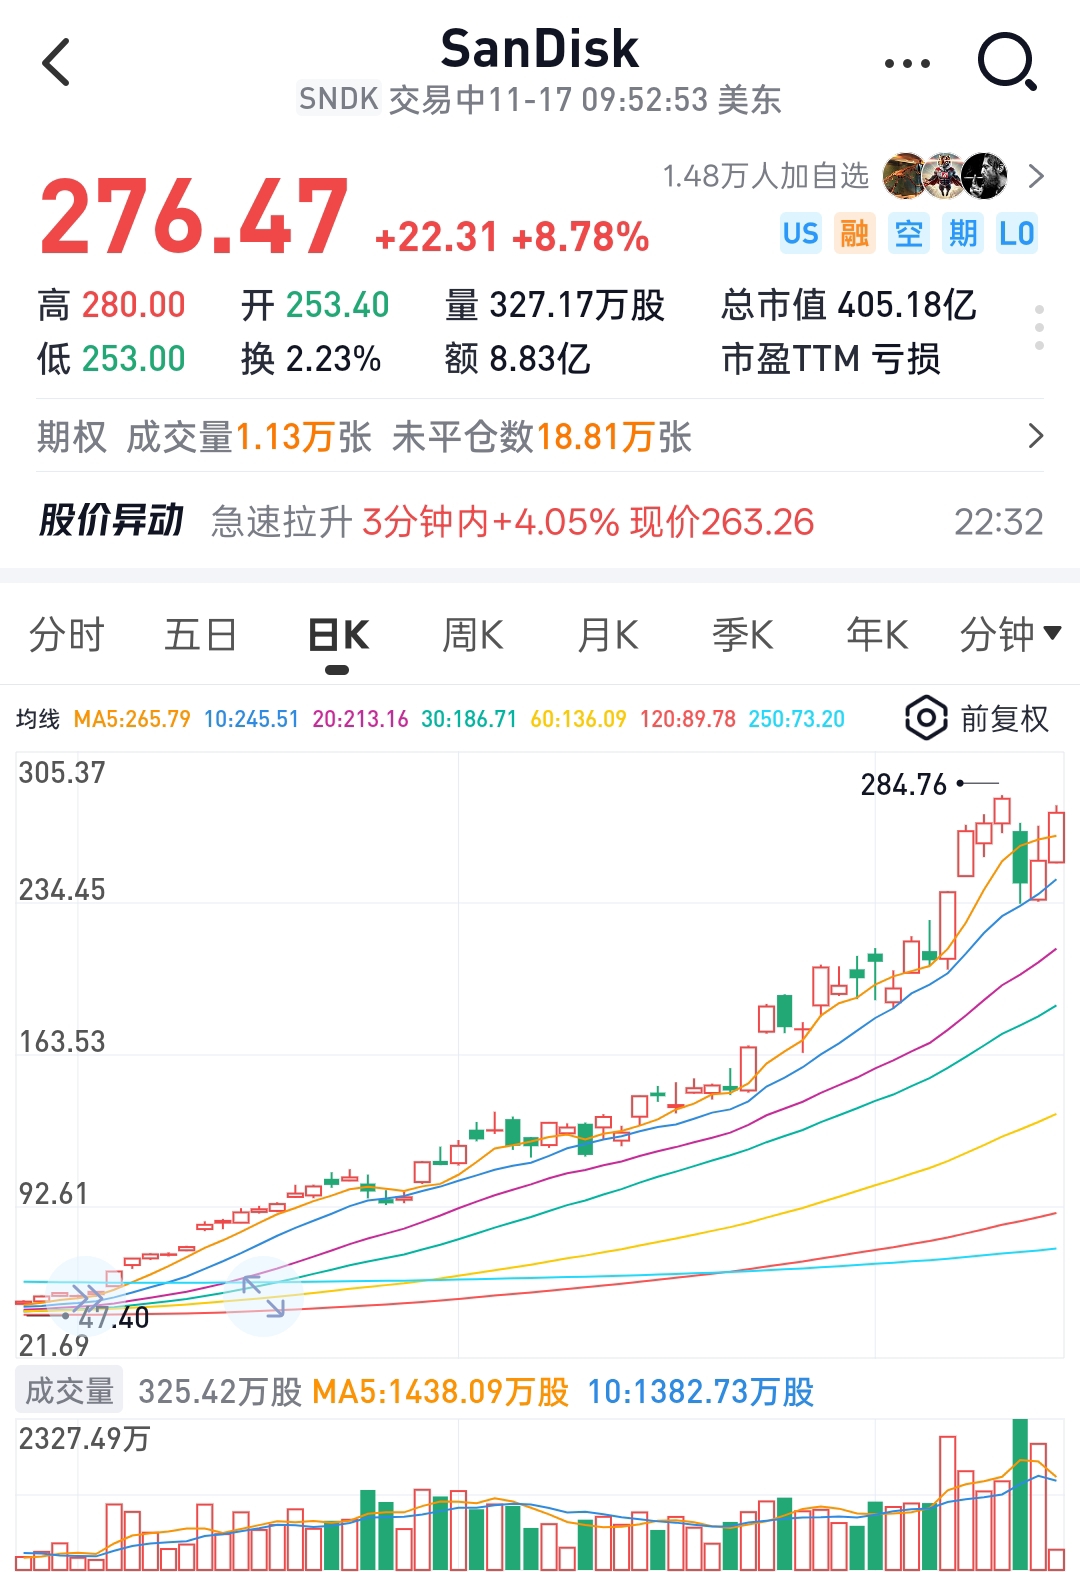Open the 分钟 minute interval dropdown
Screen dimensions: 1080x1572
click(x=1010, y=634)
